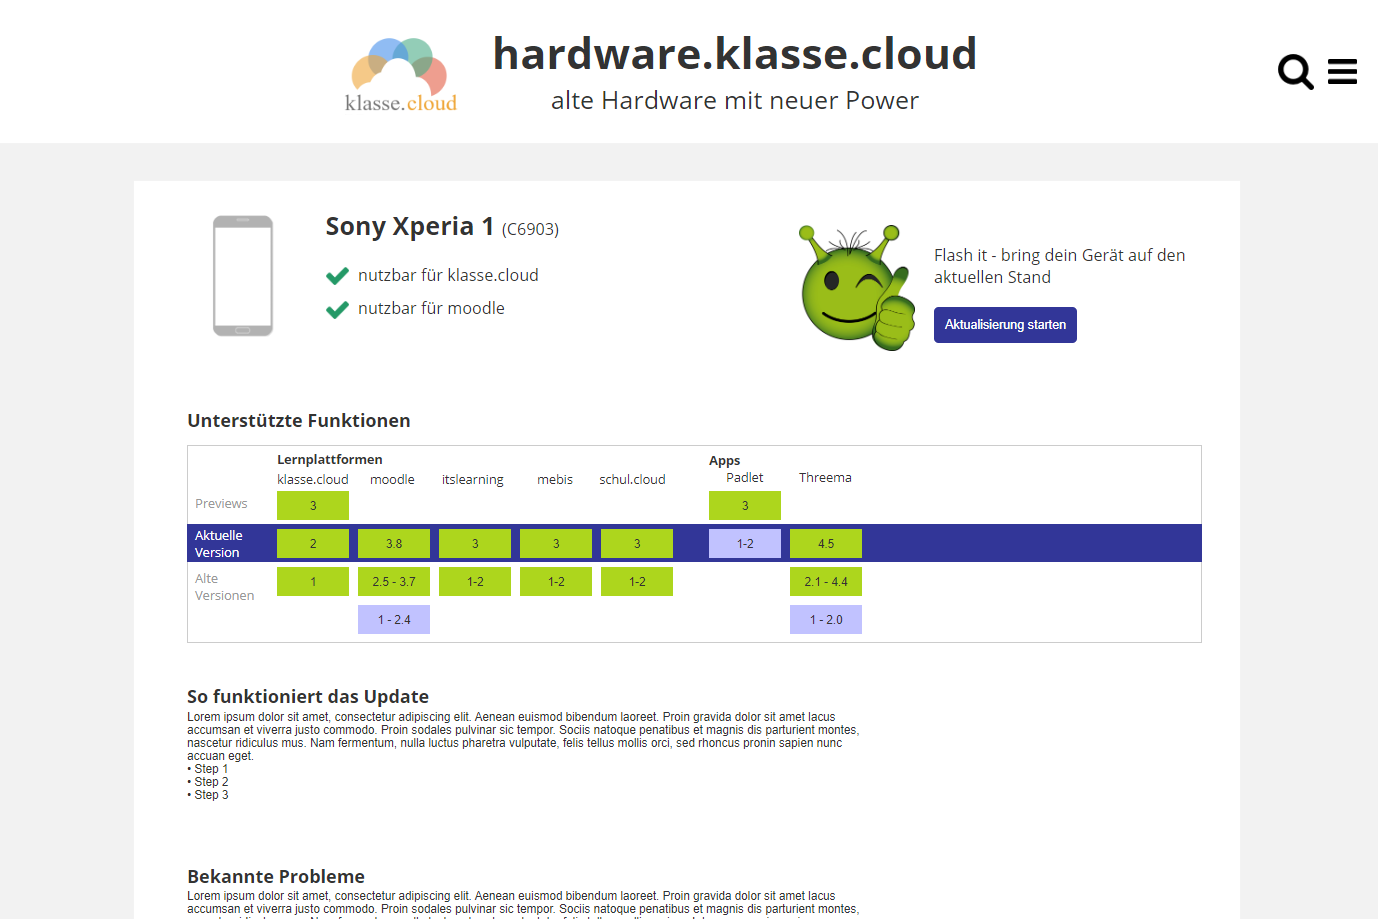
Task: Click the grey smartphone device image
Action: tap(243, 276)
